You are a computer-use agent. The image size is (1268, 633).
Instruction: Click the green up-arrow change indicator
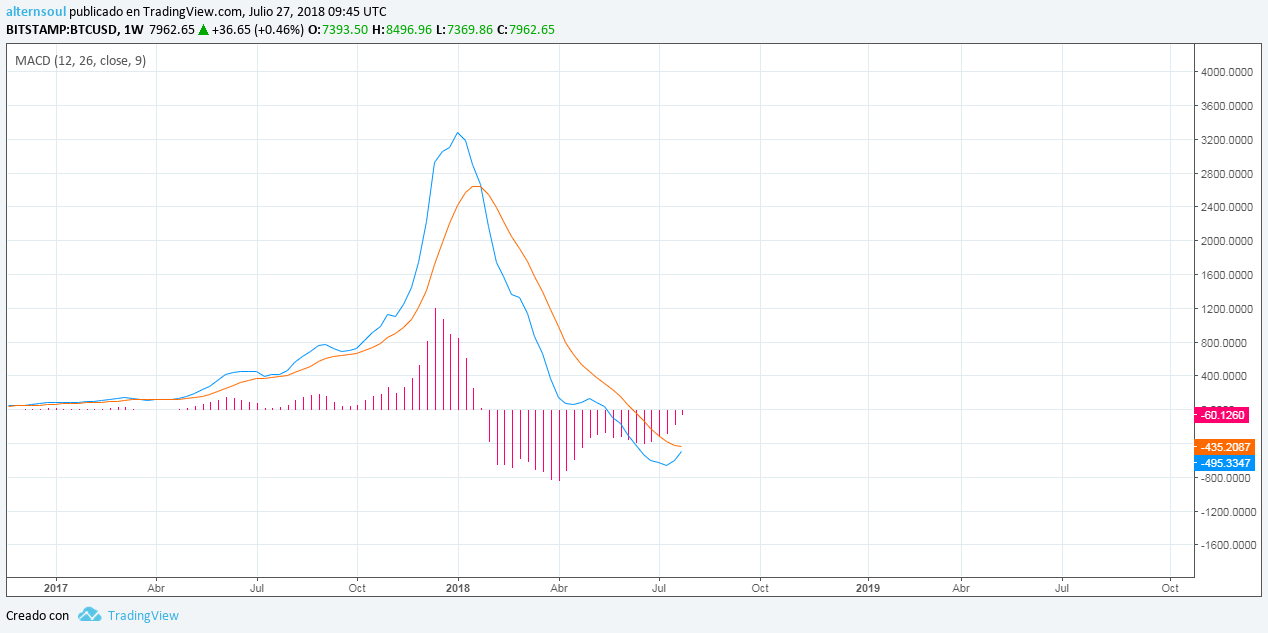pos(203,29)
